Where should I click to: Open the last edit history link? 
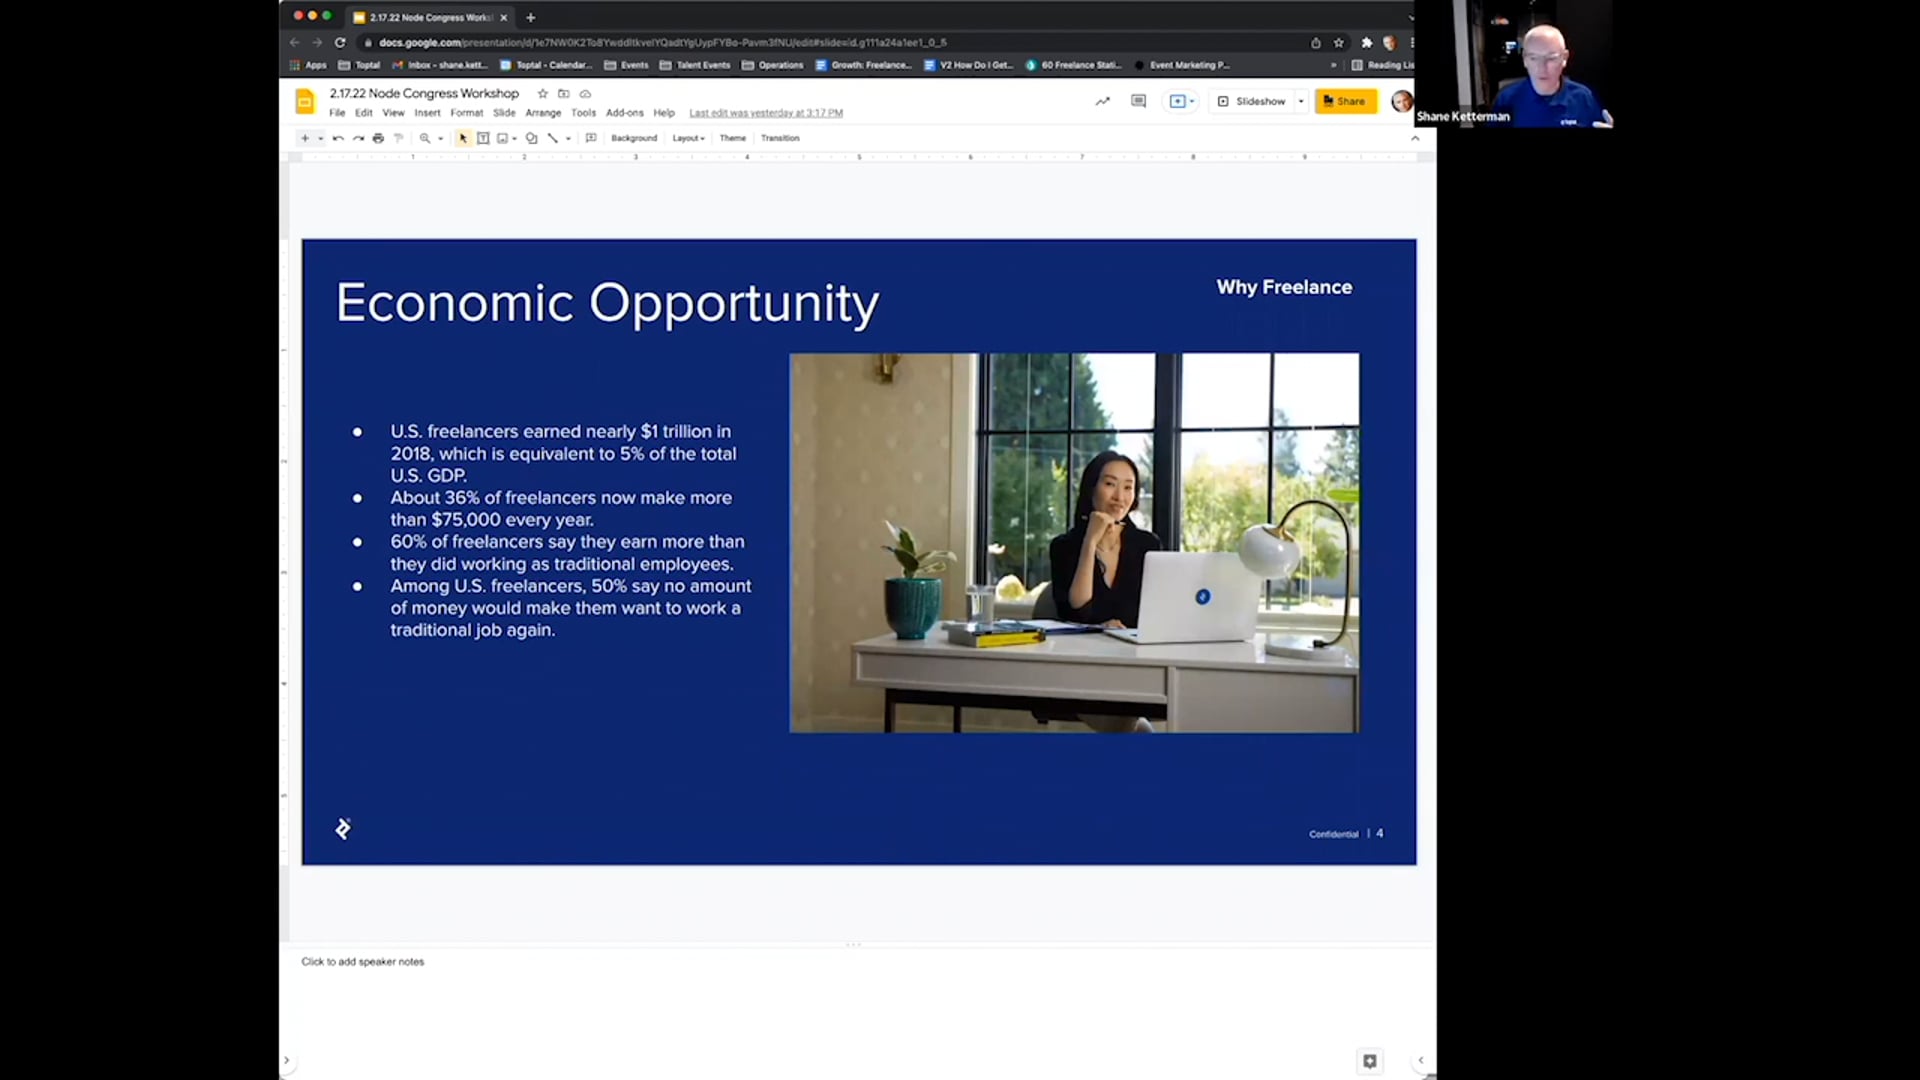click(x=765, y=113)
